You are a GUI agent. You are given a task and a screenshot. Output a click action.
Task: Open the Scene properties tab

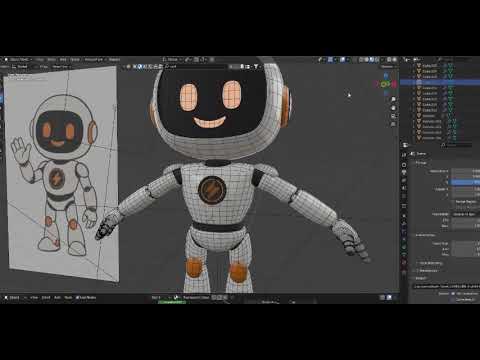404,188
